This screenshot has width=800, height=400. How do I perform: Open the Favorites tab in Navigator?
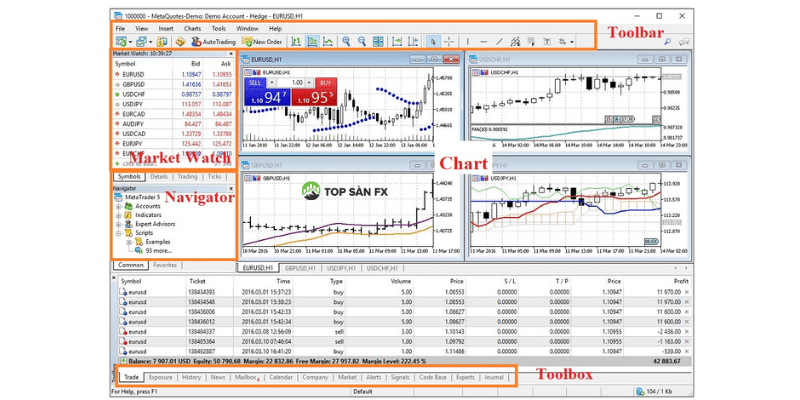[x=165, y=265]
